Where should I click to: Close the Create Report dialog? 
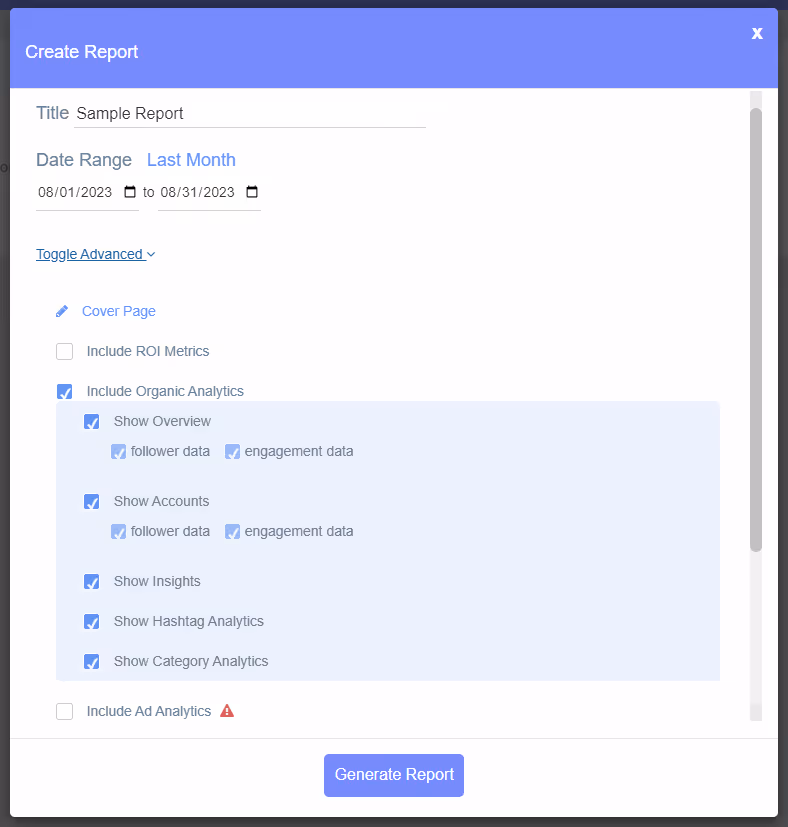tap(757, 33)
